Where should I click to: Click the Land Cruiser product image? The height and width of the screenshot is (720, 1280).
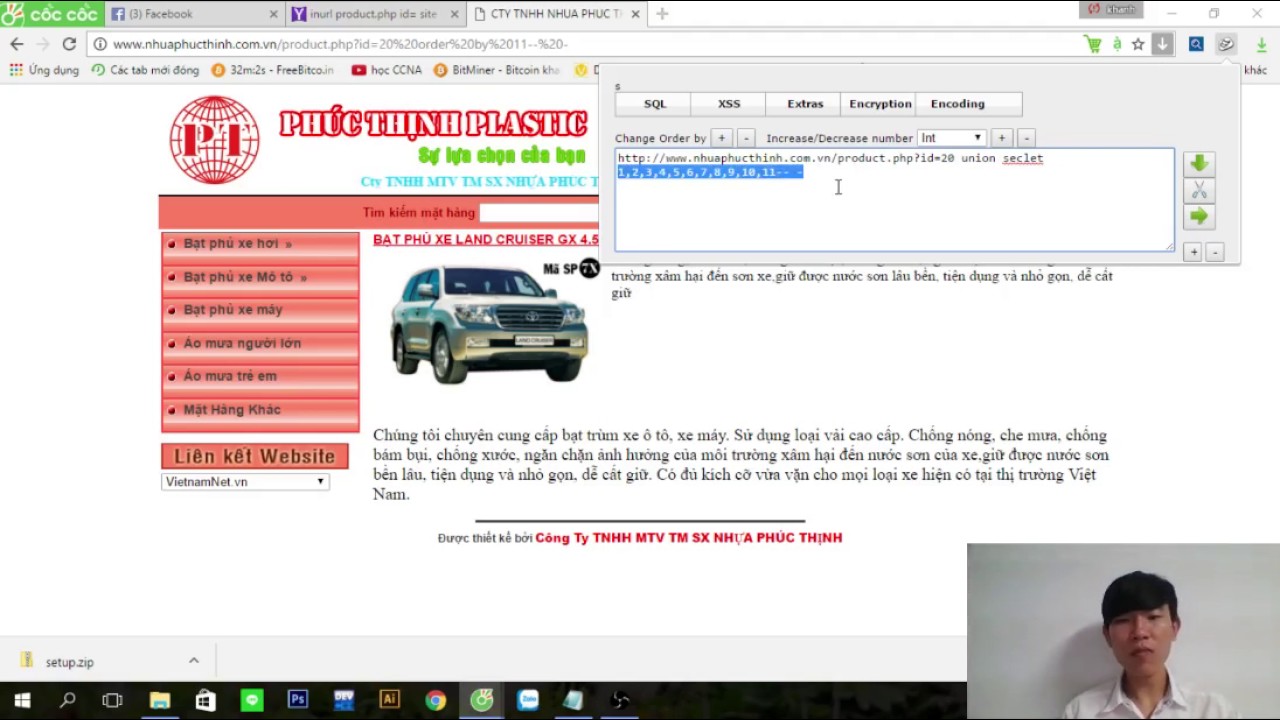point(489,323)
